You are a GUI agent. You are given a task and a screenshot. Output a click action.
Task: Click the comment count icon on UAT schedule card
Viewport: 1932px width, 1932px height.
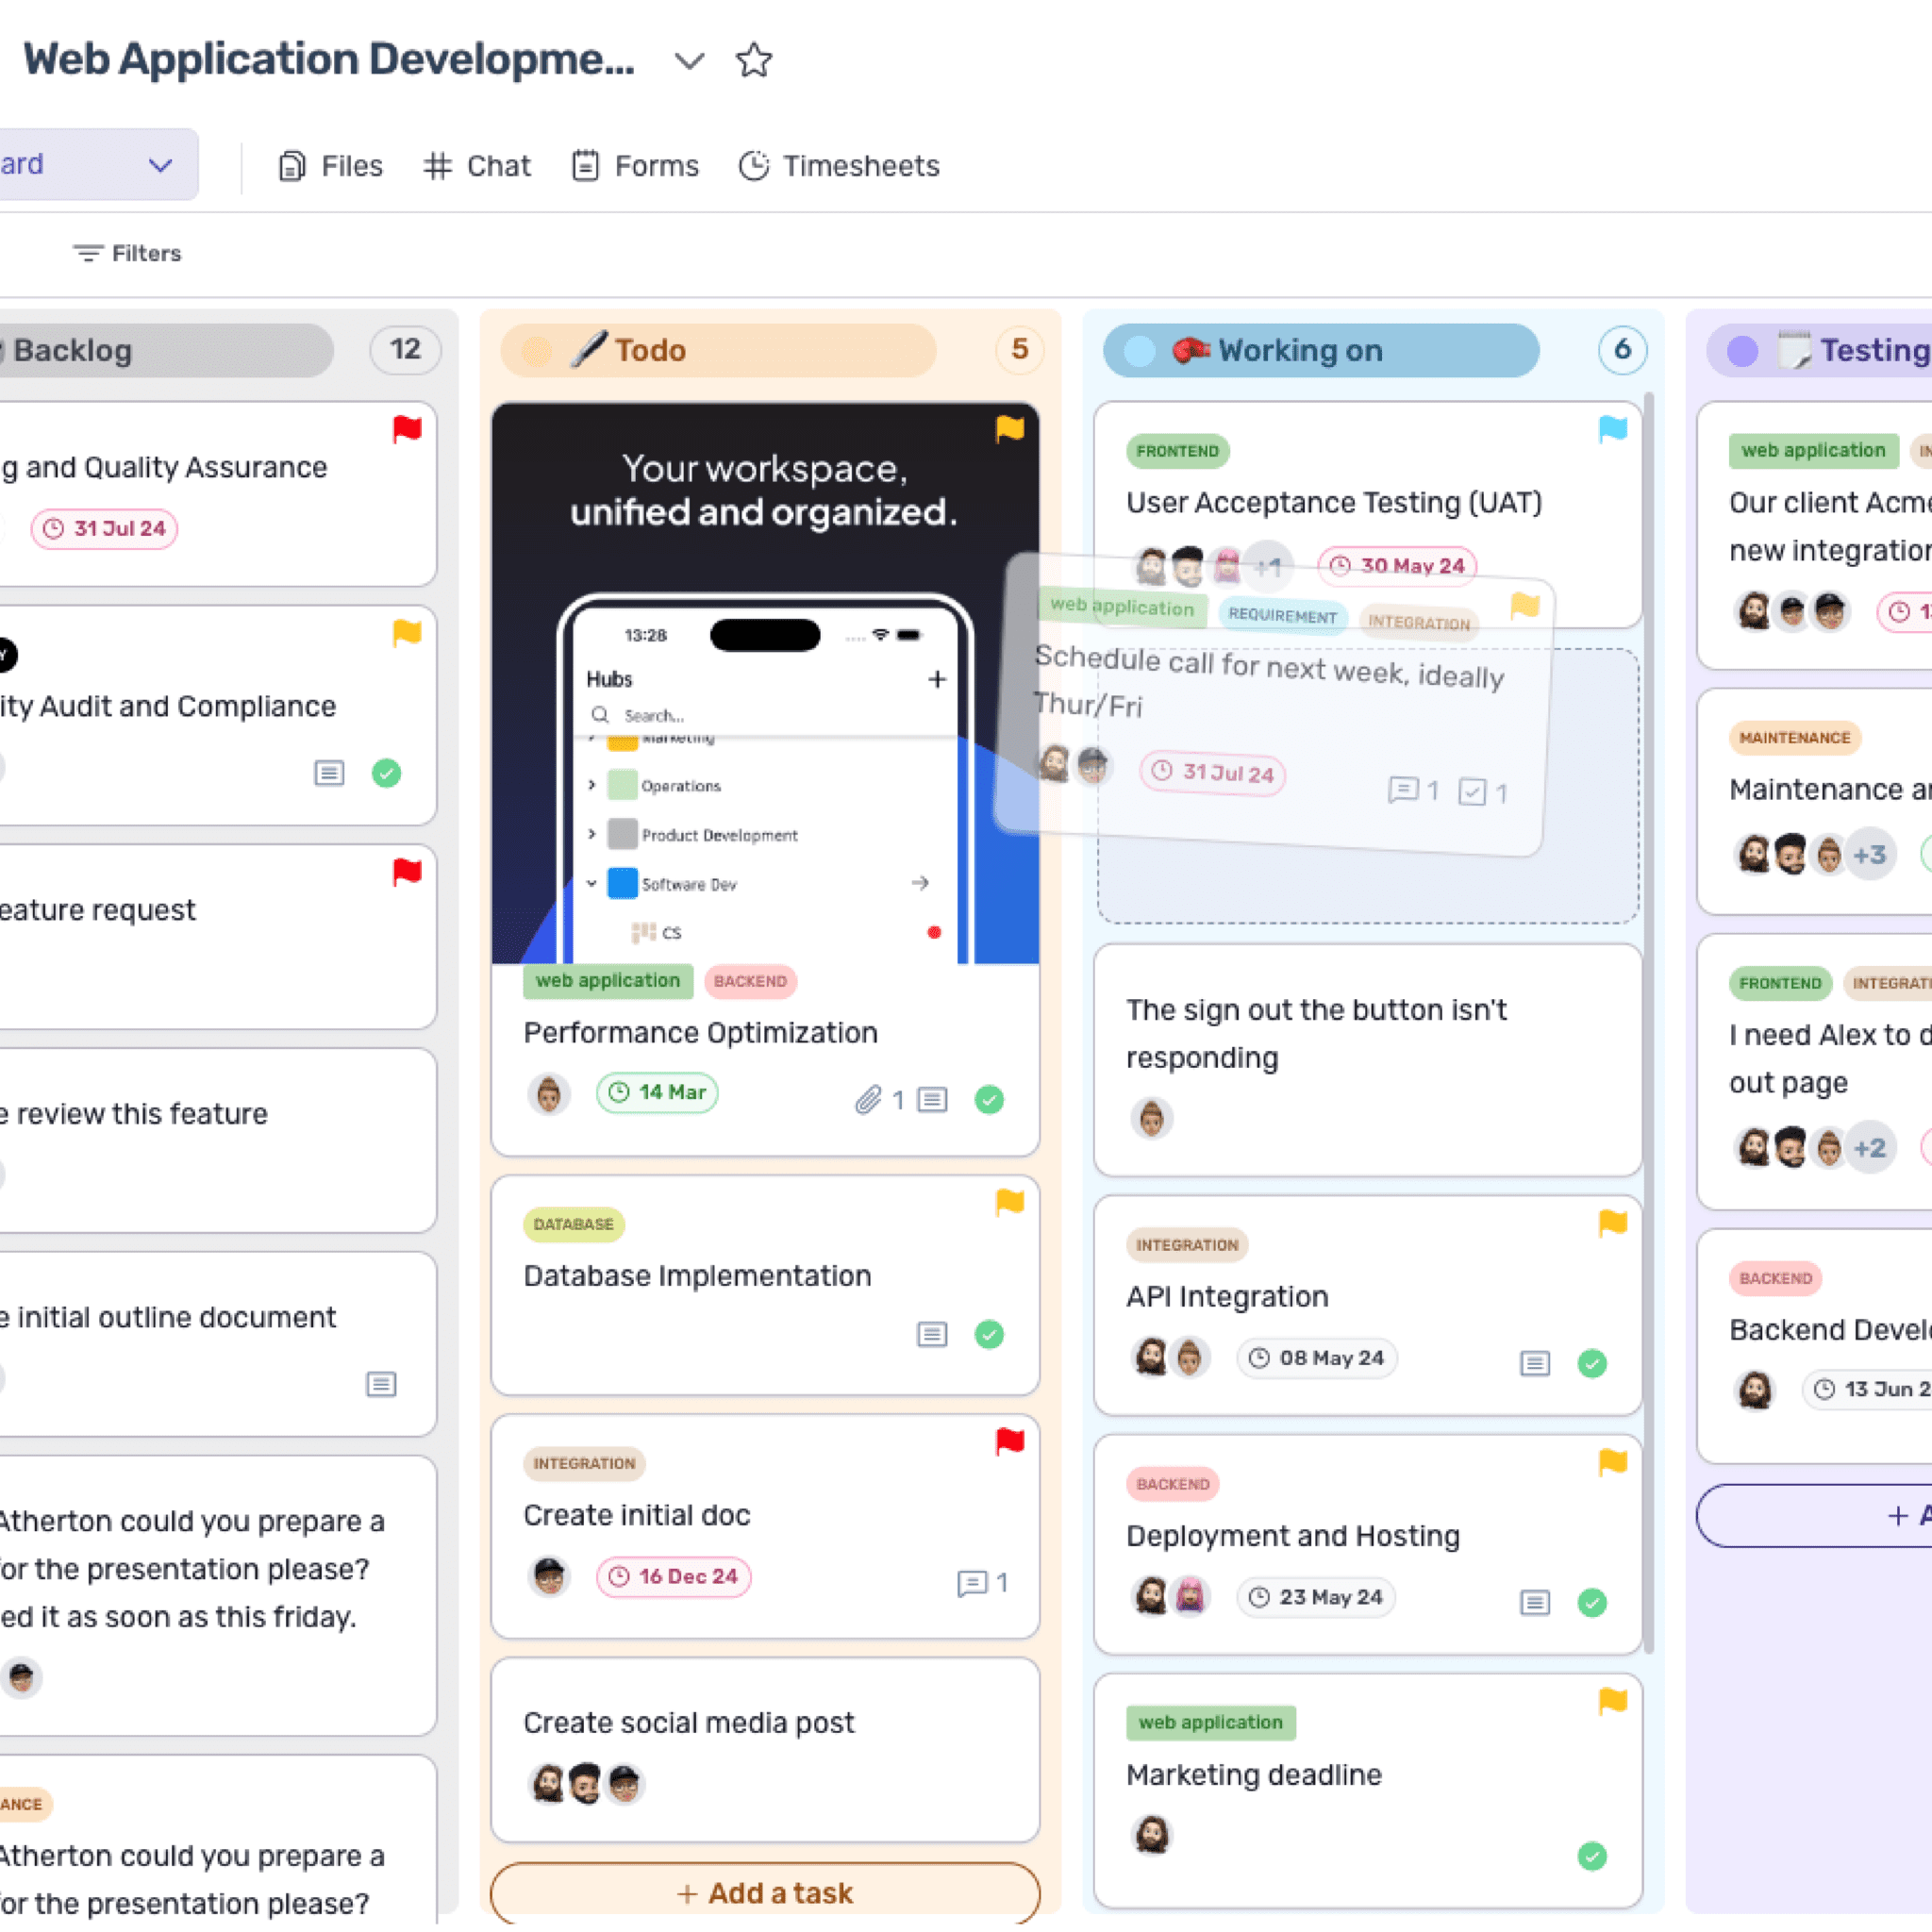point(1405,791)
